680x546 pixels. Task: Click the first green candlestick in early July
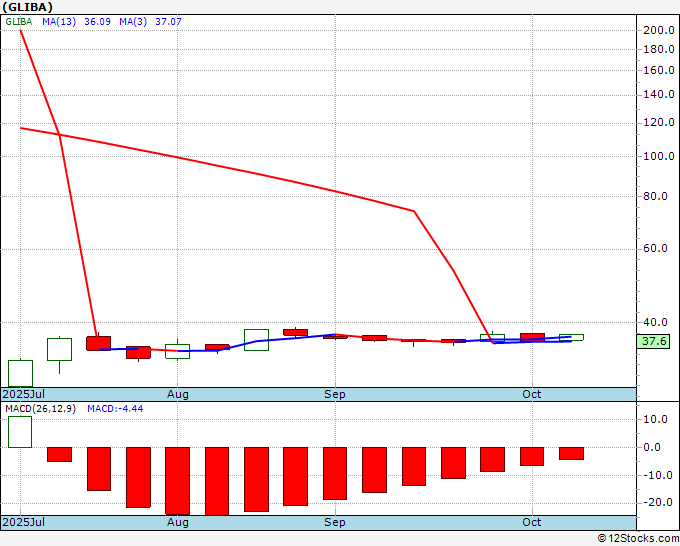pos(20,373)
